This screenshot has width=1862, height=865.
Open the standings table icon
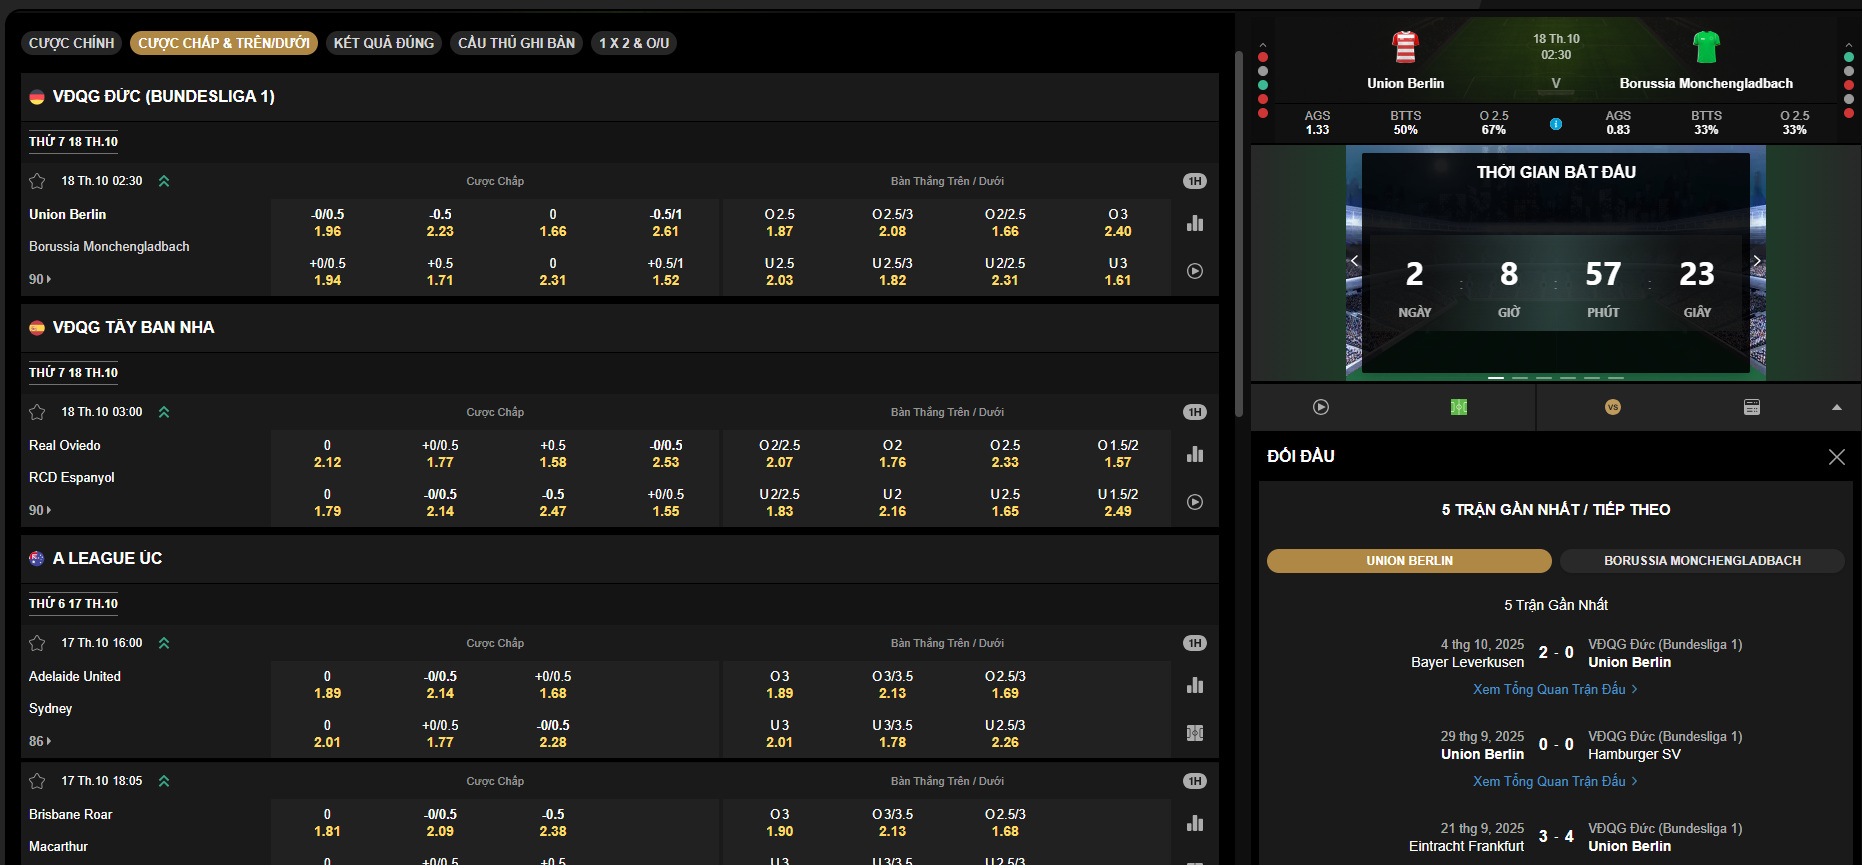coord(1751,407)
